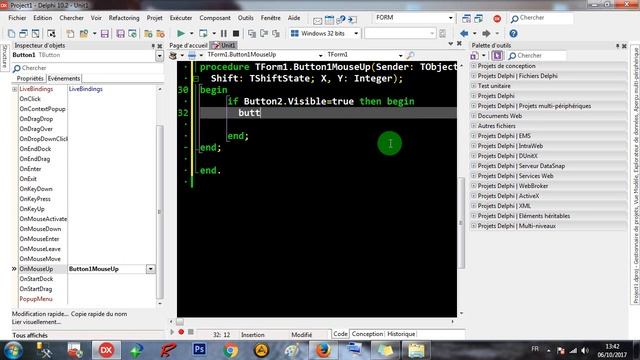The height and width of the screenshot is (360, 640).
Task: Open the Button1 TButton component selector dropdown
Action: click(159, 56)
